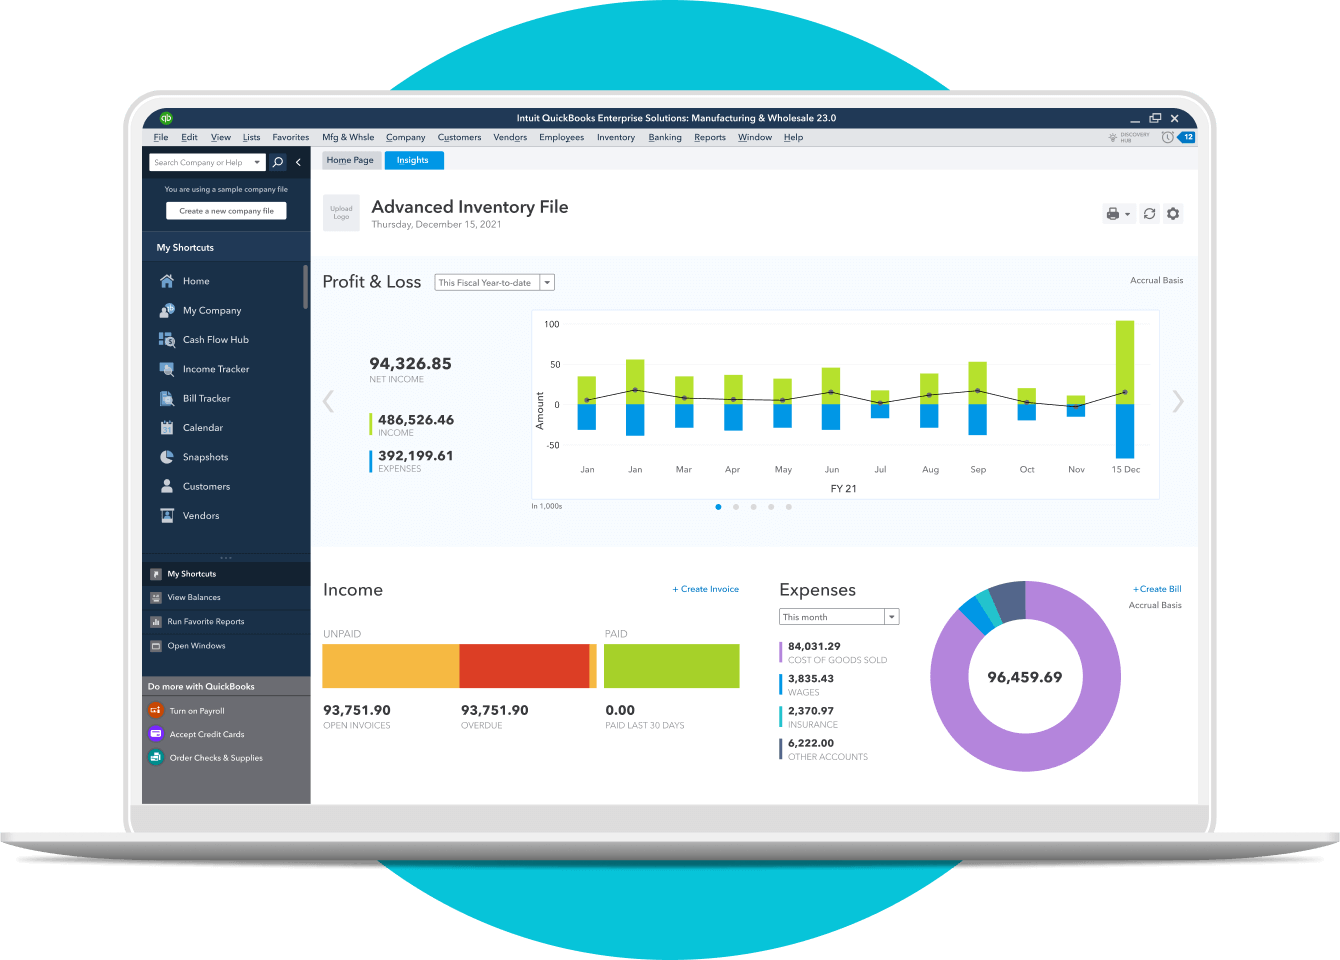
Task: Select third chart pagination dot
Action: pyautogui.click(x=753, y=507)
